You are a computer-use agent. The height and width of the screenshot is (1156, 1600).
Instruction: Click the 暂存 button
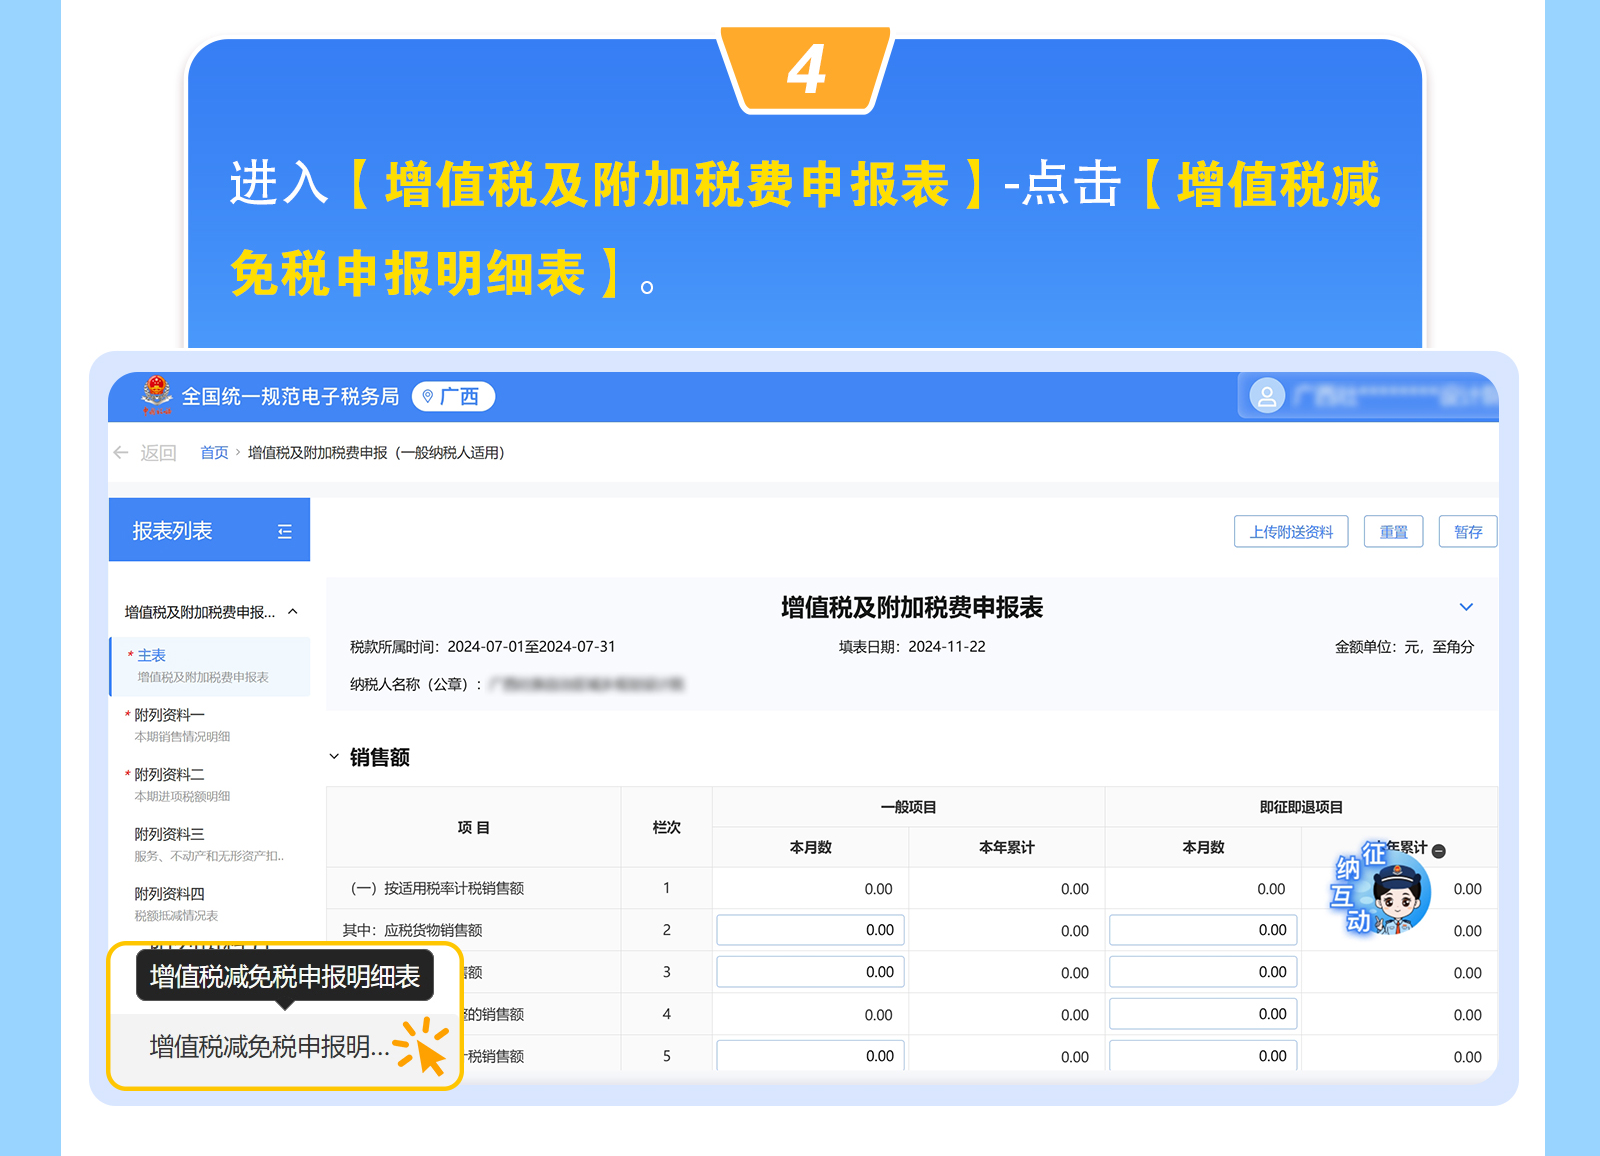tap(1467, 532)
